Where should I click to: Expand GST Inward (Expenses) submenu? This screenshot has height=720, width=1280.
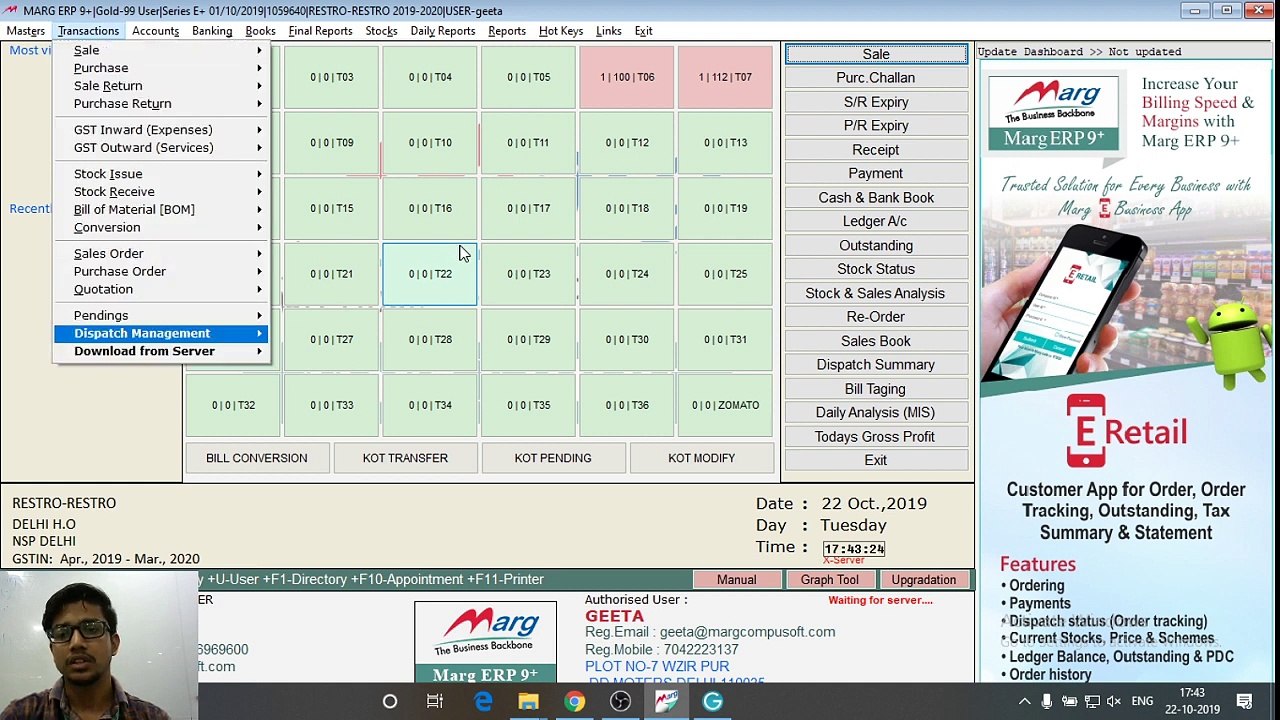coord(259,130)
